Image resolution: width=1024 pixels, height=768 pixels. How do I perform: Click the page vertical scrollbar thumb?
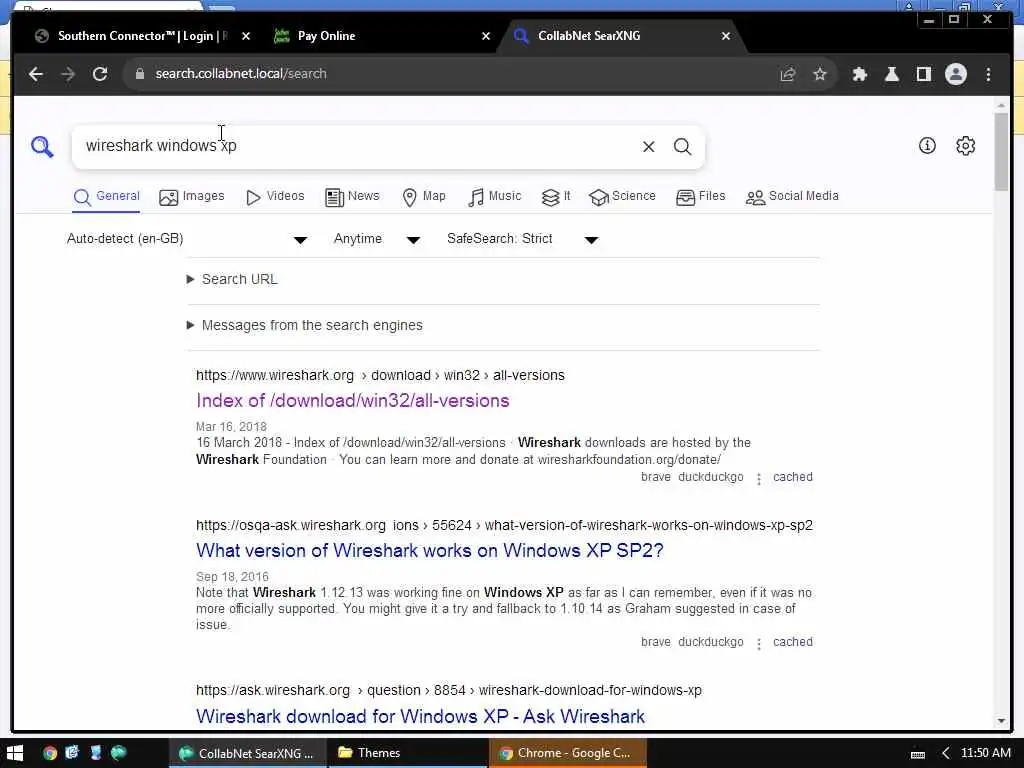coord(1001,152)
